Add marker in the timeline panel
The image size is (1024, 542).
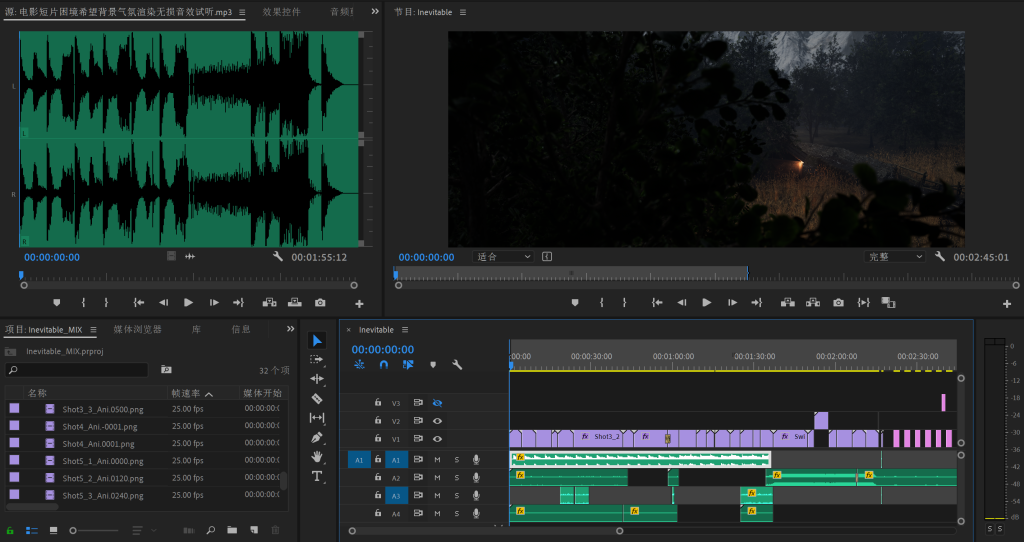[433, 365]
